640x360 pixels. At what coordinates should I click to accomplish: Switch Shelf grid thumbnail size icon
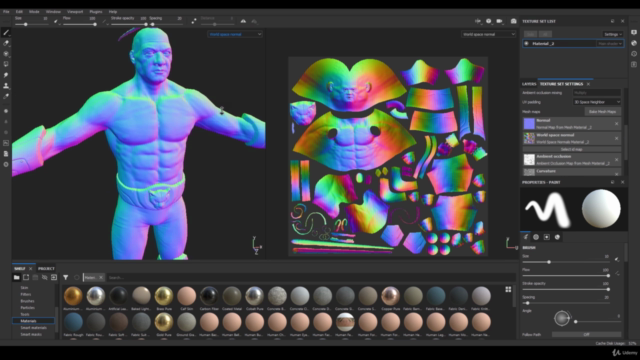[x=508, y=289]
